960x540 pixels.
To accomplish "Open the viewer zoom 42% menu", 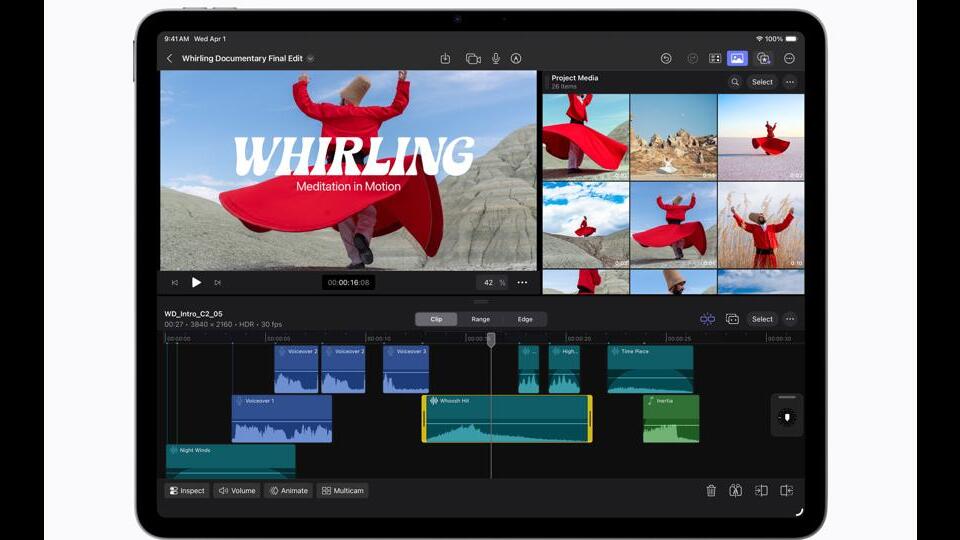I will 492,283.
